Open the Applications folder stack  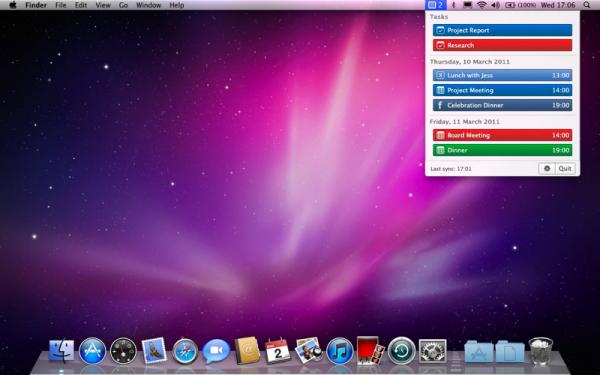click(x=479, y=351)
